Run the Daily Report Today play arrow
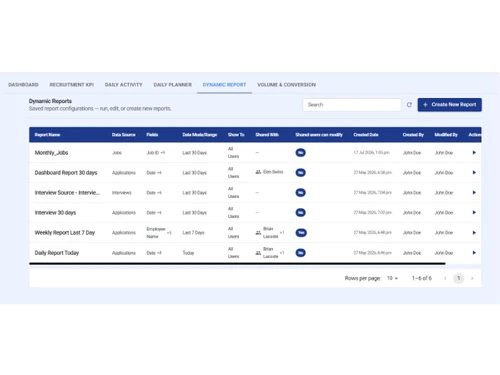 point(474,253)
